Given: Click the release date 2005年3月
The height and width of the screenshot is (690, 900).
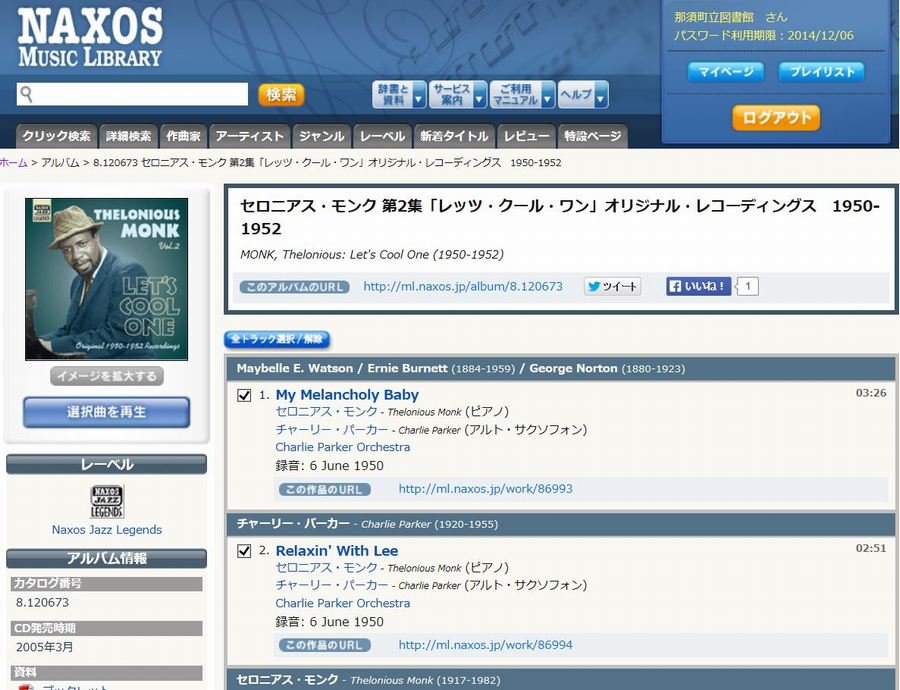Looking at the screenshot, I should [45, 647].
